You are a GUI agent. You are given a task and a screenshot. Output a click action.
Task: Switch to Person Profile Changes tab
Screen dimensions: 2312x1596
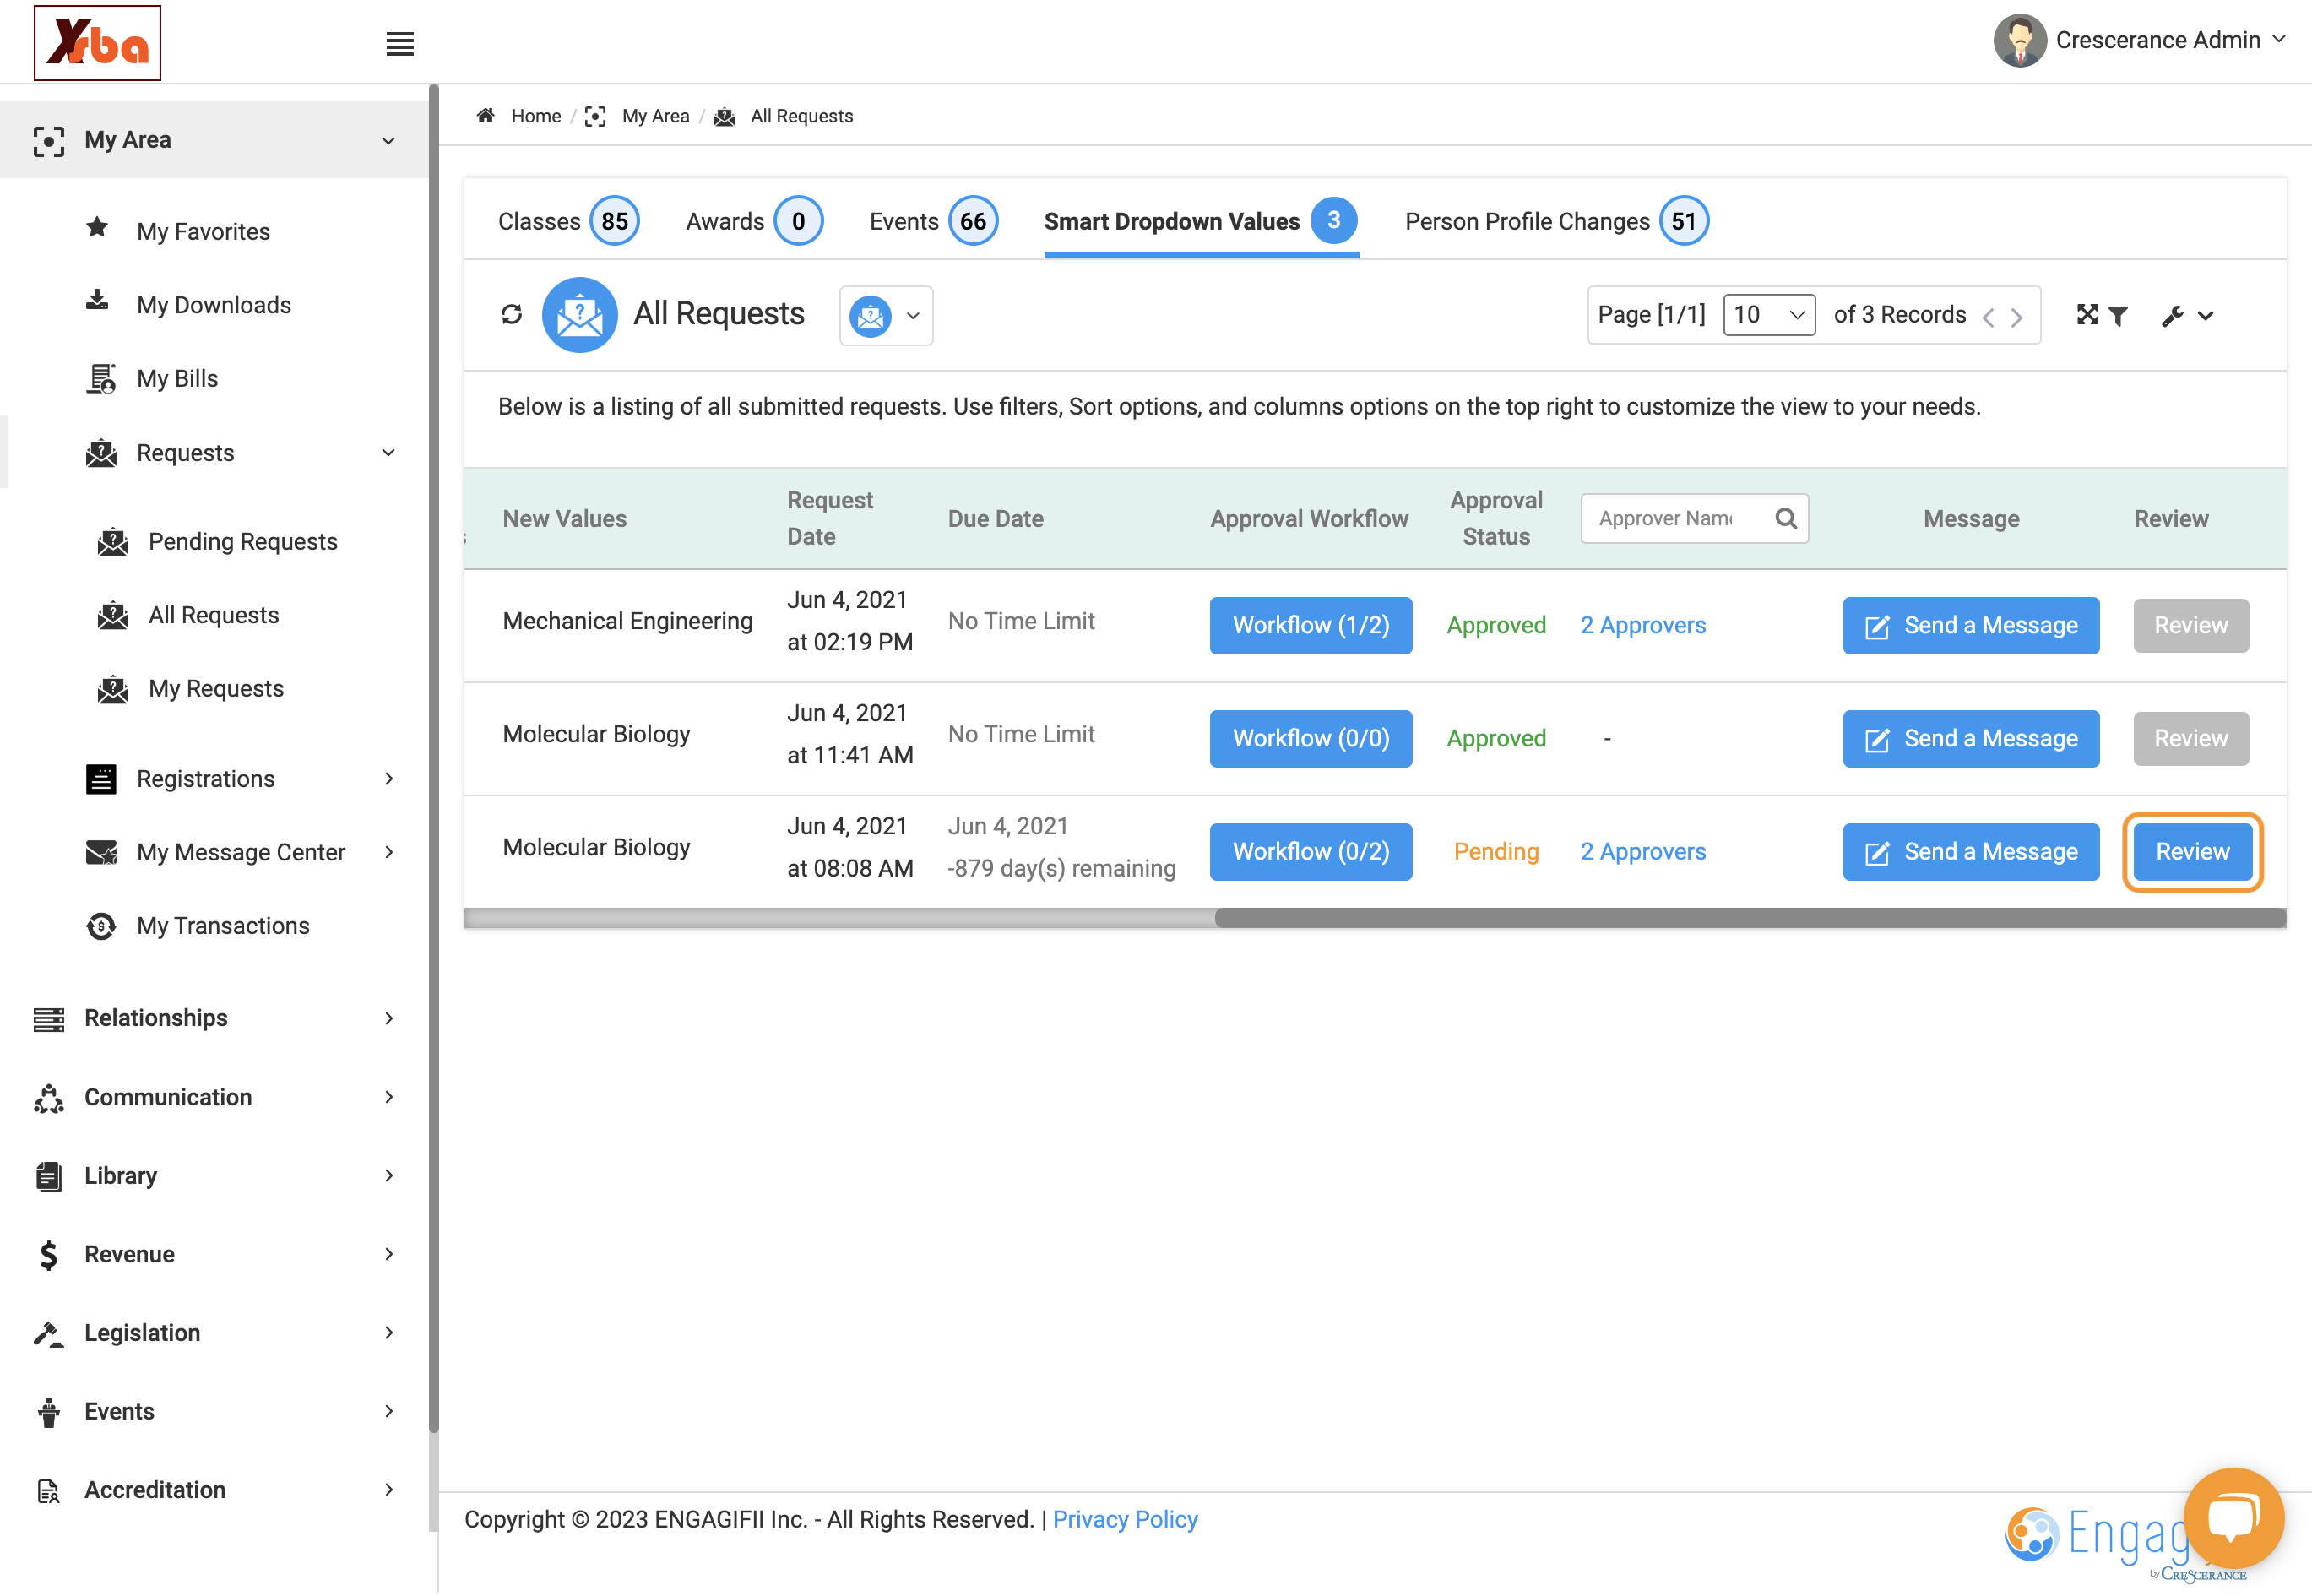(1556, 221)
